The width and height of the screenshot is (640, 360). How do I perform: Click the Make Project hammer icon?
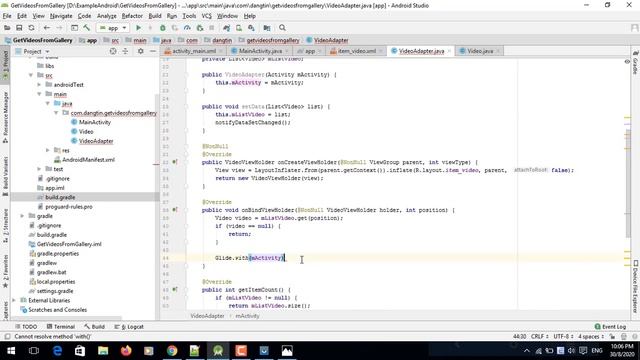[87, 28]
